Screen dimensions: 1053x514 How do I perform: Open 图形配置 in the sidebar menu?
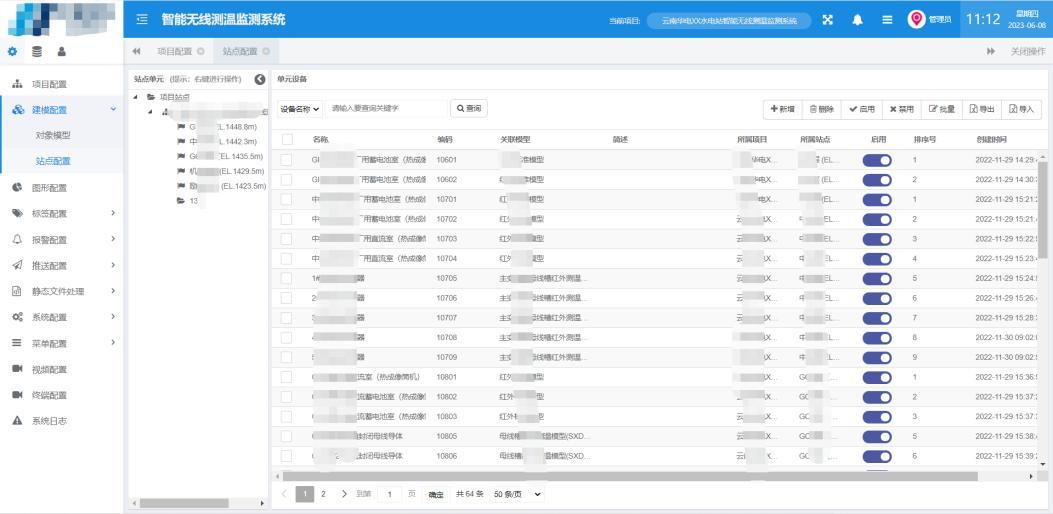[50, 187]
